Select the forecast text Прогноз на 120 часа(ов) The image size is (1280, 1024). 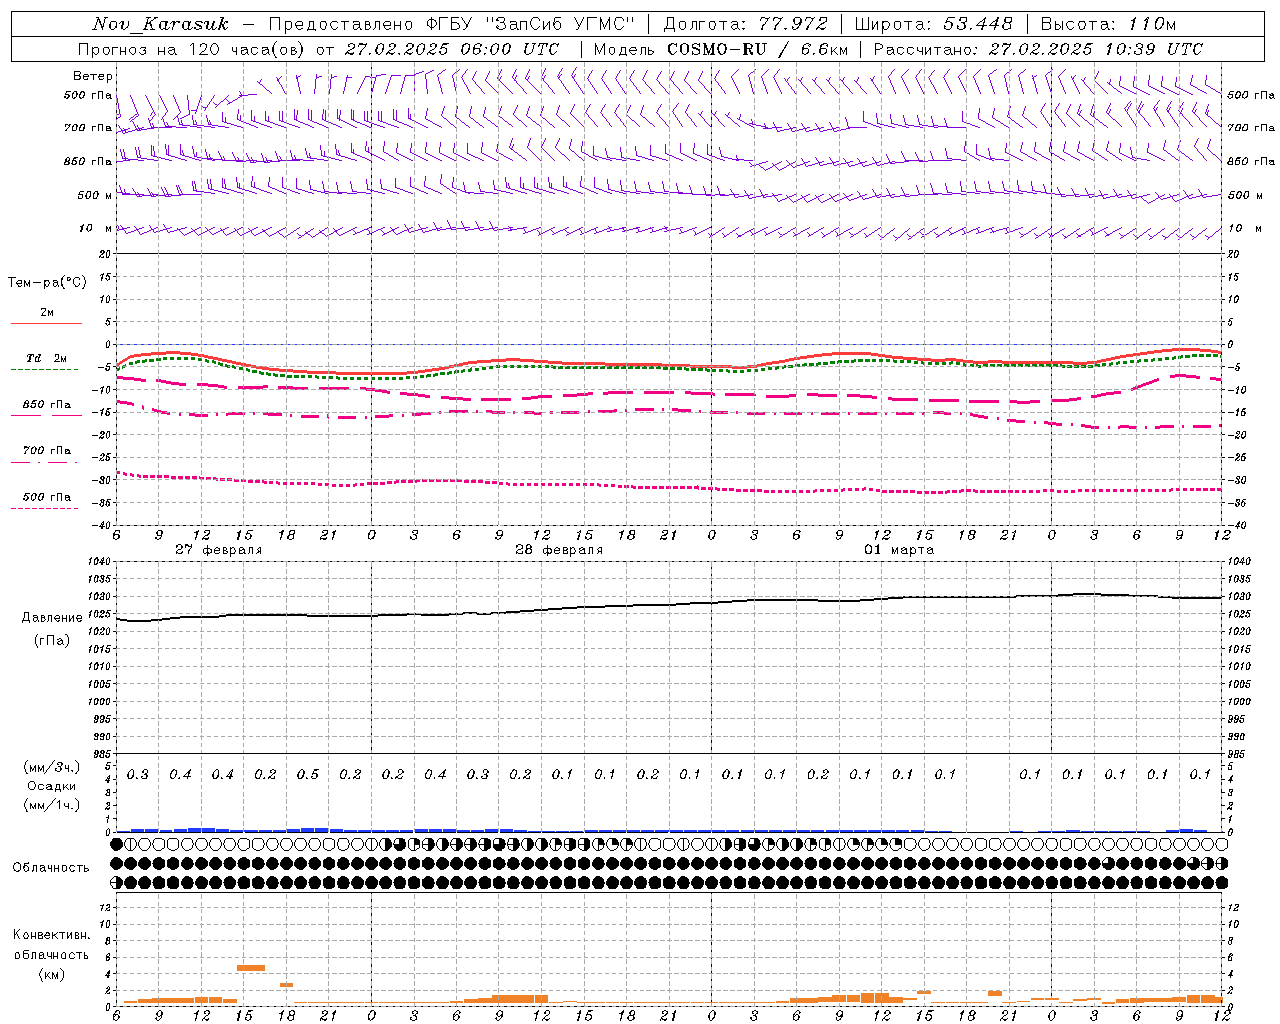[x=192, y=49]
